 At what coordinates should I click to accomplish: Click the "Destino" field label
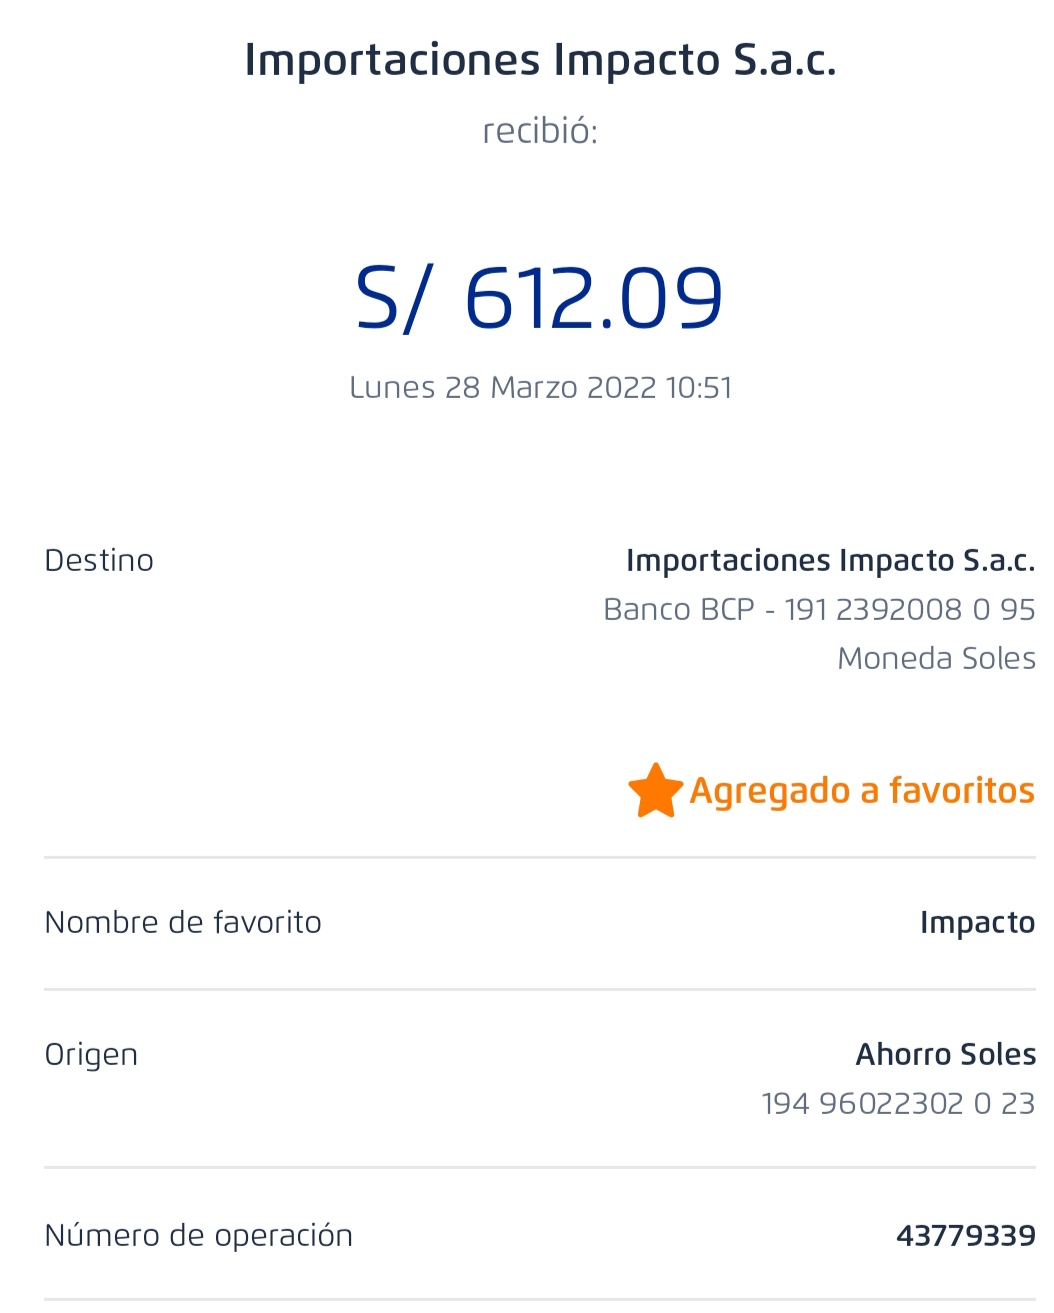click(99, 560)
